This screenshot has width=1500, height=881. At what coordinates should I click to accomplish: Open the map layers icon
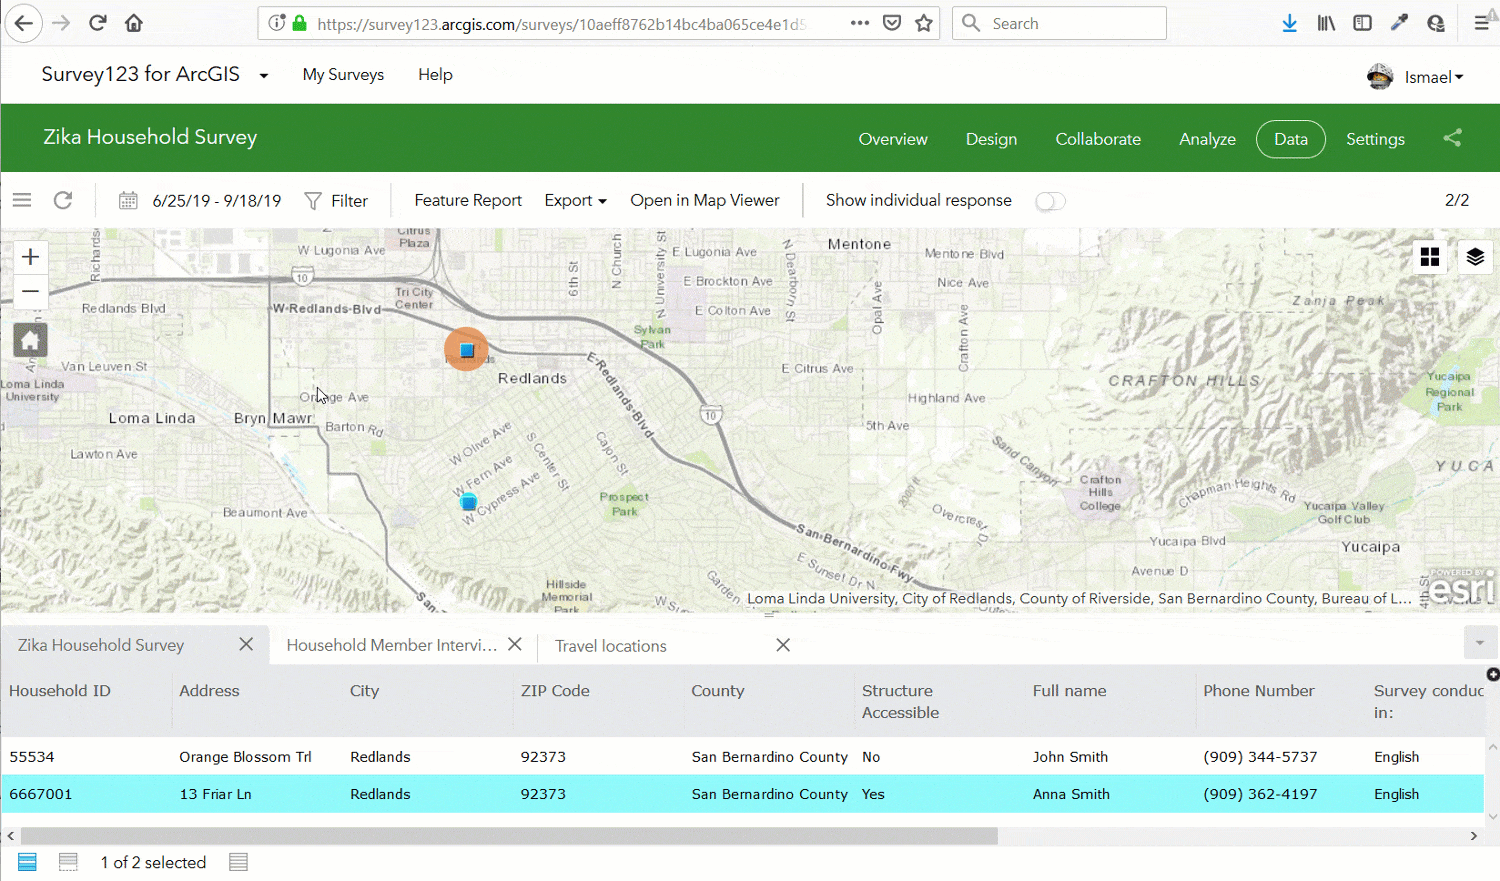click(x=1476, y=257)
